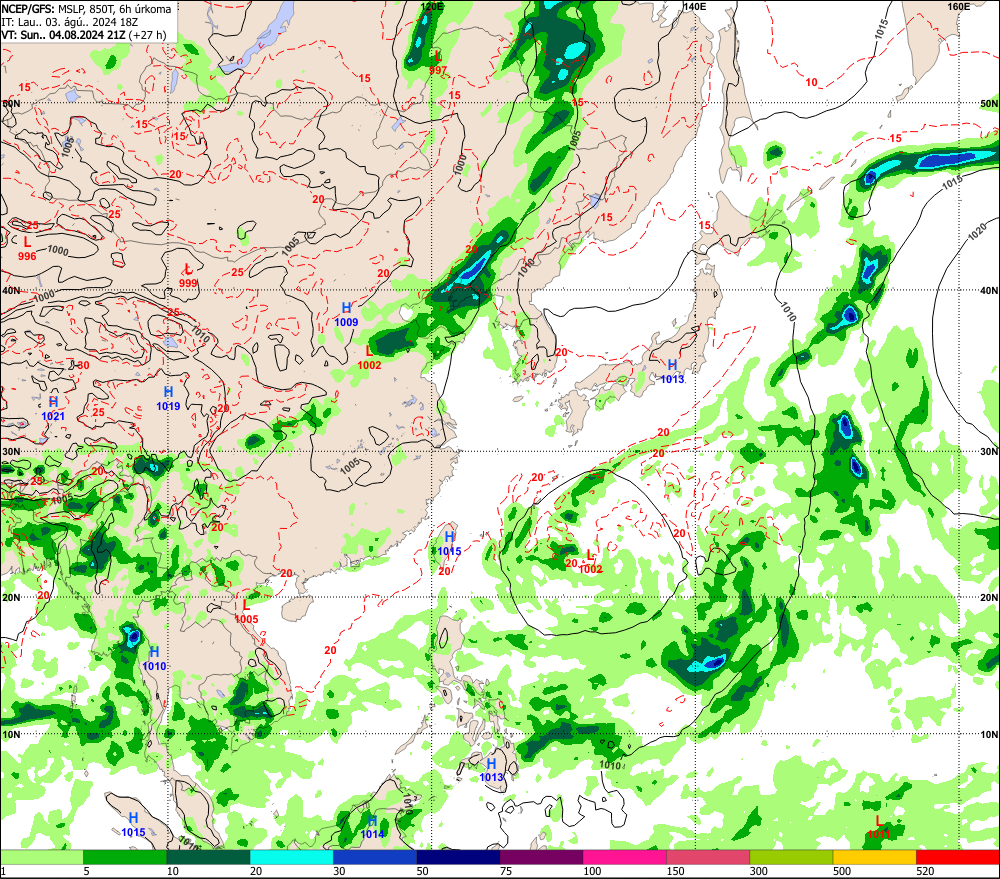Viewport: 1000px width, 879px height.
Task: Click the right-edge 10N latitude label
Action: (989, 735)
